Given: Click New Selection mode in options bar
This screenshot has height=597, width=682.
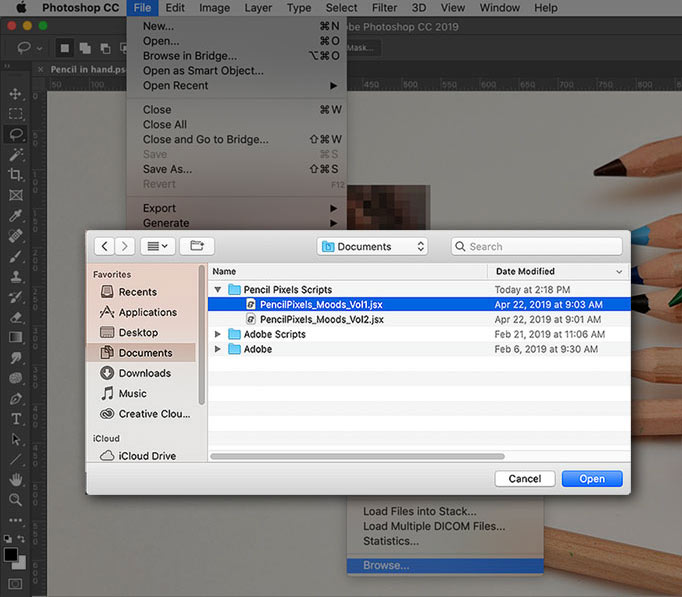Looking at the screenshot, I should coord(64,48).
